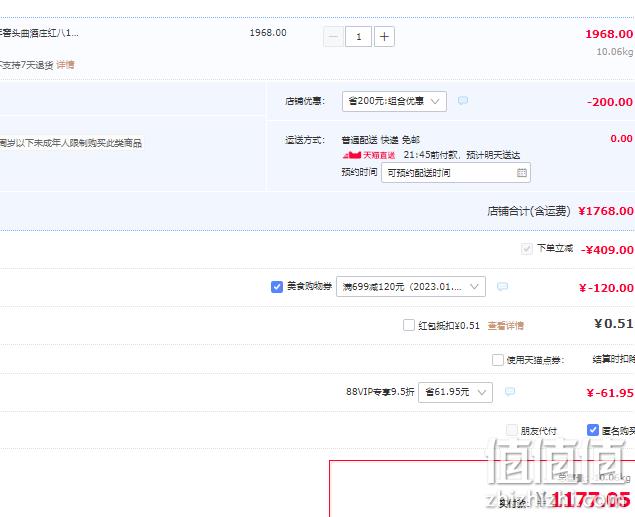Enable the 使用天猫点券 checkbox
The height and width of the screenshot is (517, 635).
(x=498, y=360)
